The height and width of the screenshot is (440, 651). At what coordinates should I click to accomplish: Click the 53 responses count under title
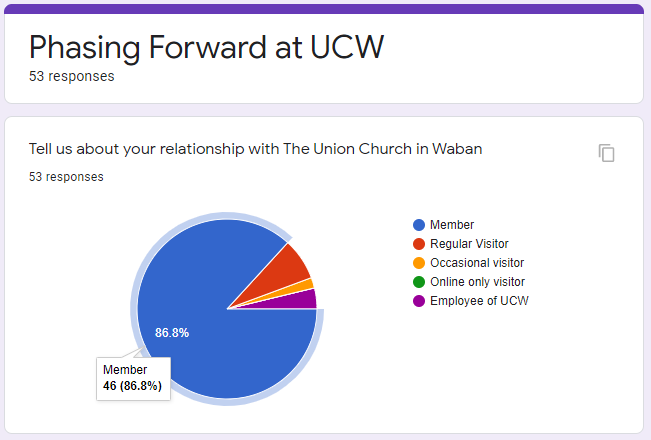[71, 76]
